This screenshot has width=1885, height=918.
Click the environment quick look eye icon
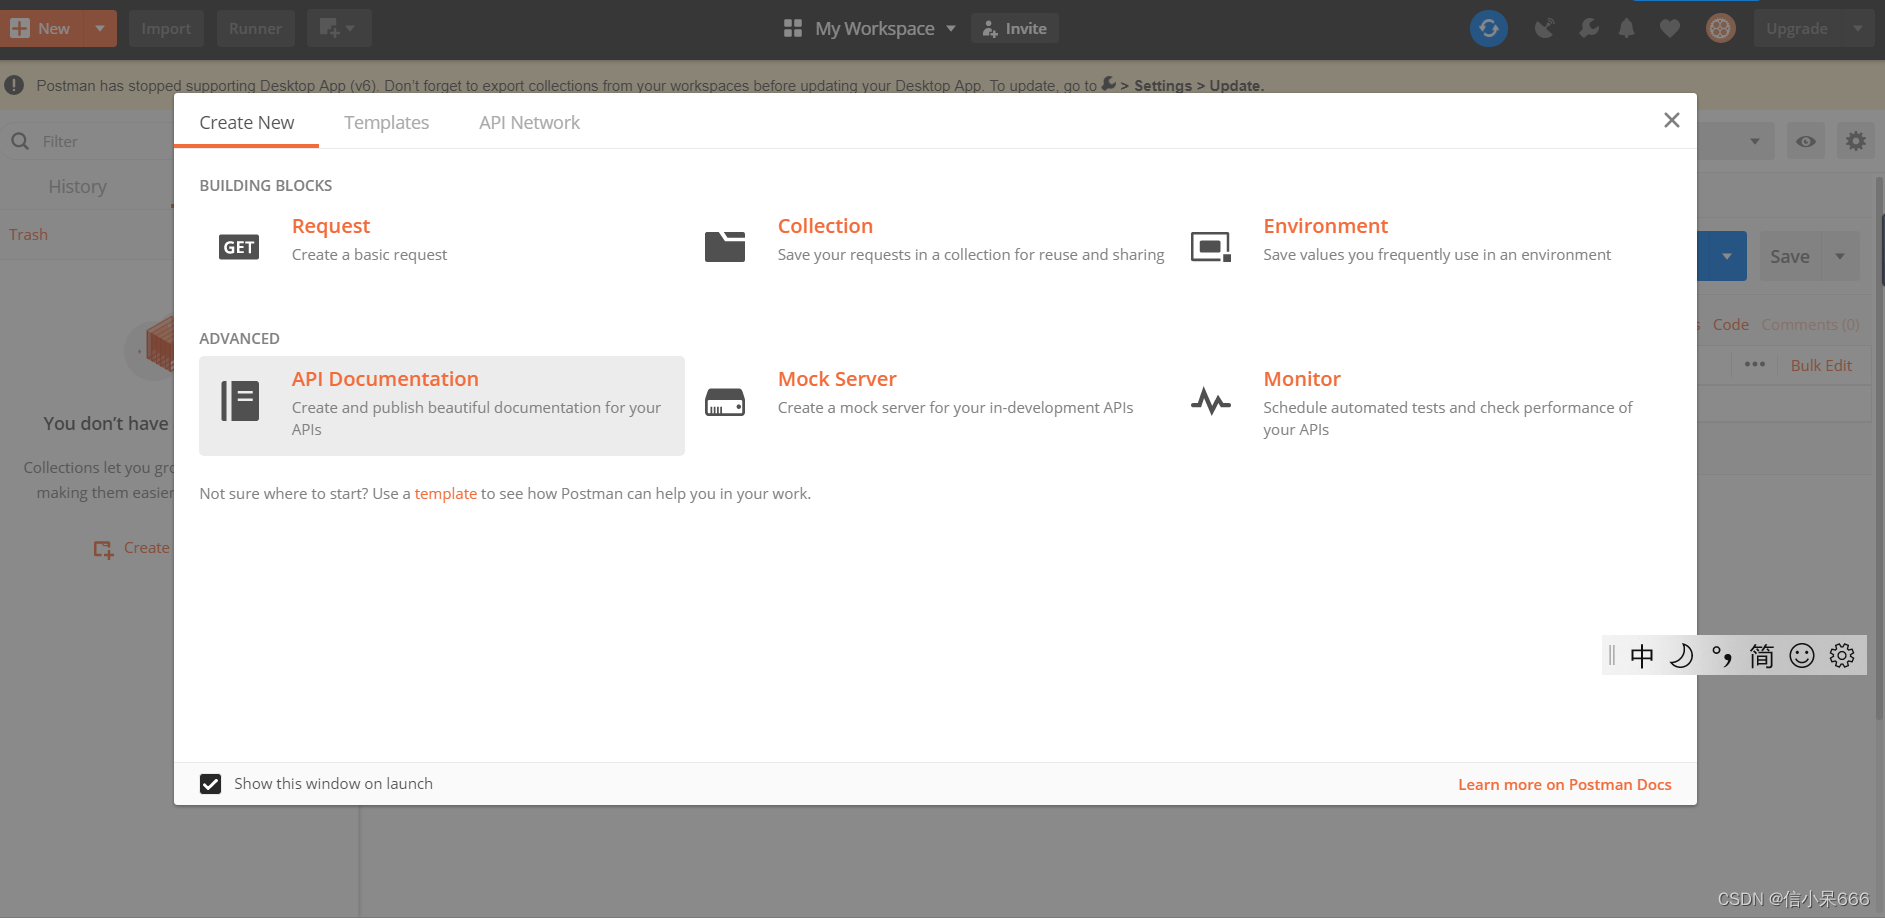click(1806, 141)
